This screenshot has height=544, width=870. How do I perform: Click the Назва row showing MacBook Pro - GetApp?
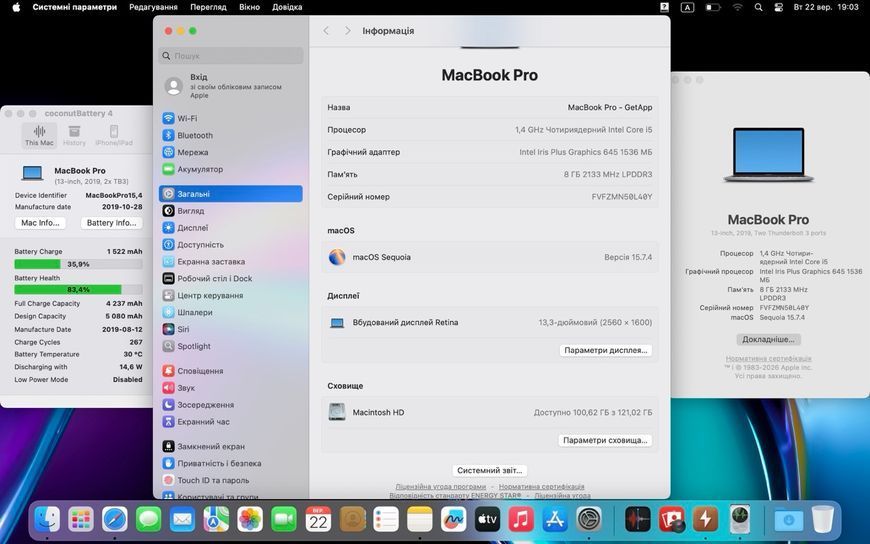click(490, 107)
